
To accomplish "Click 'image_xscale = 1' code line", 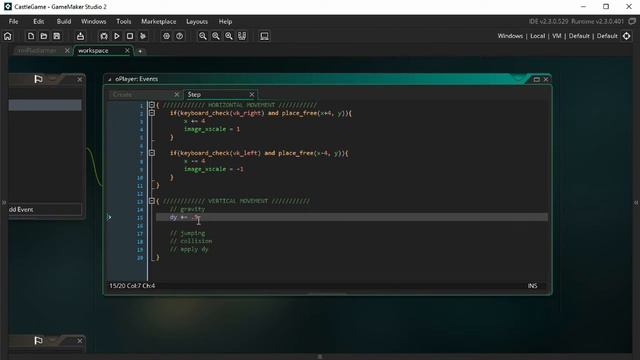I will pyautogui.click(x=212, y=129).
